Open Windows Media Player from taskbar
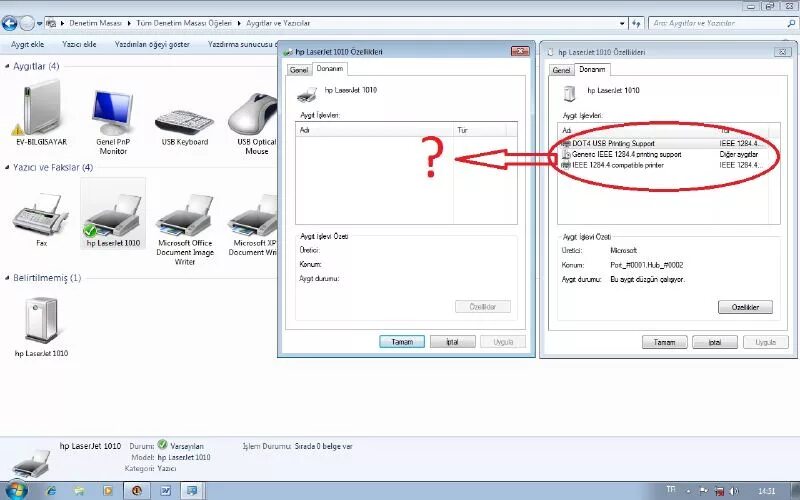 tap(108, 491)
